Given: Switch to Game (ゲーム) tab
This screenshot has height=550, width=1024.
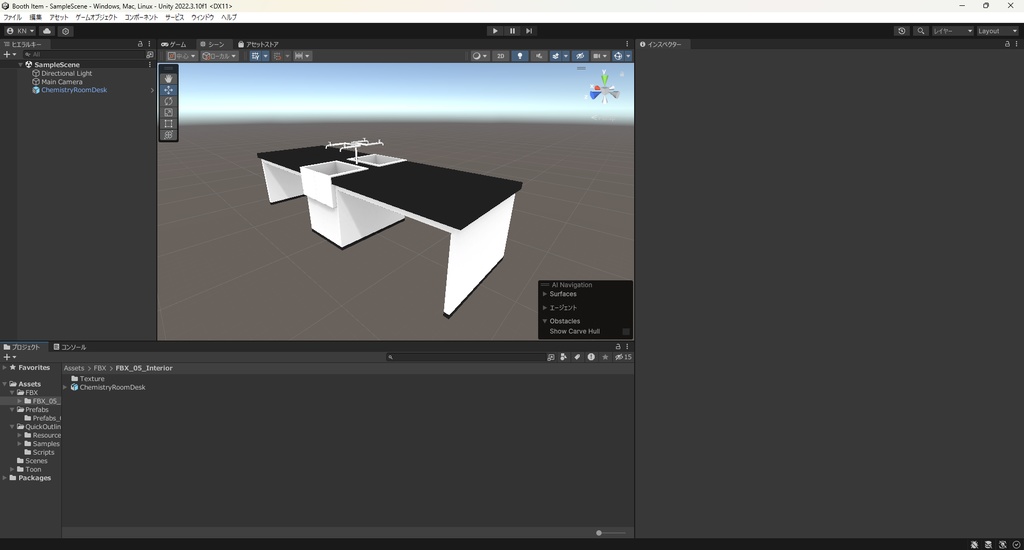Looking at the screenshot, I should (x=174, y=44).
